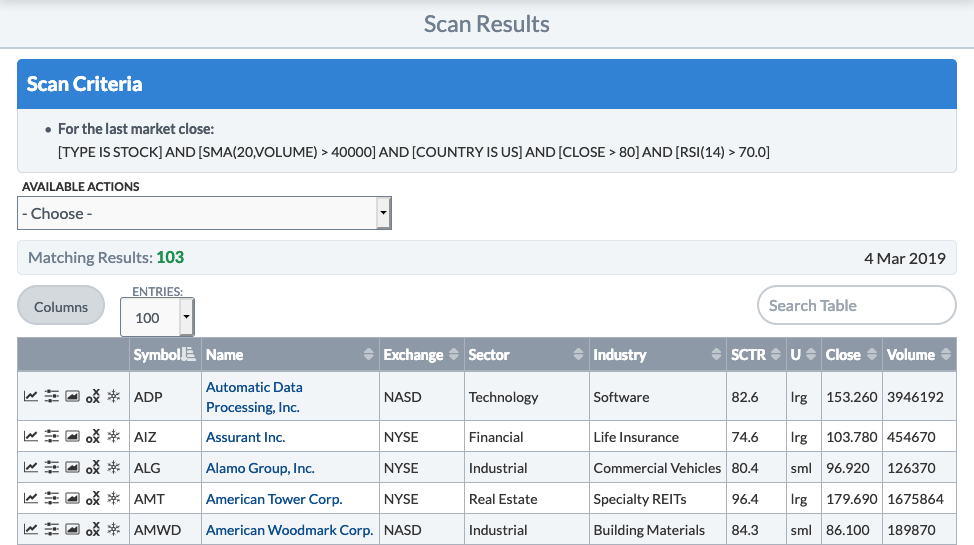Click the sliders settings icon for ALG
The height and width of the screenshot is (545, 974).
(52, 468)
